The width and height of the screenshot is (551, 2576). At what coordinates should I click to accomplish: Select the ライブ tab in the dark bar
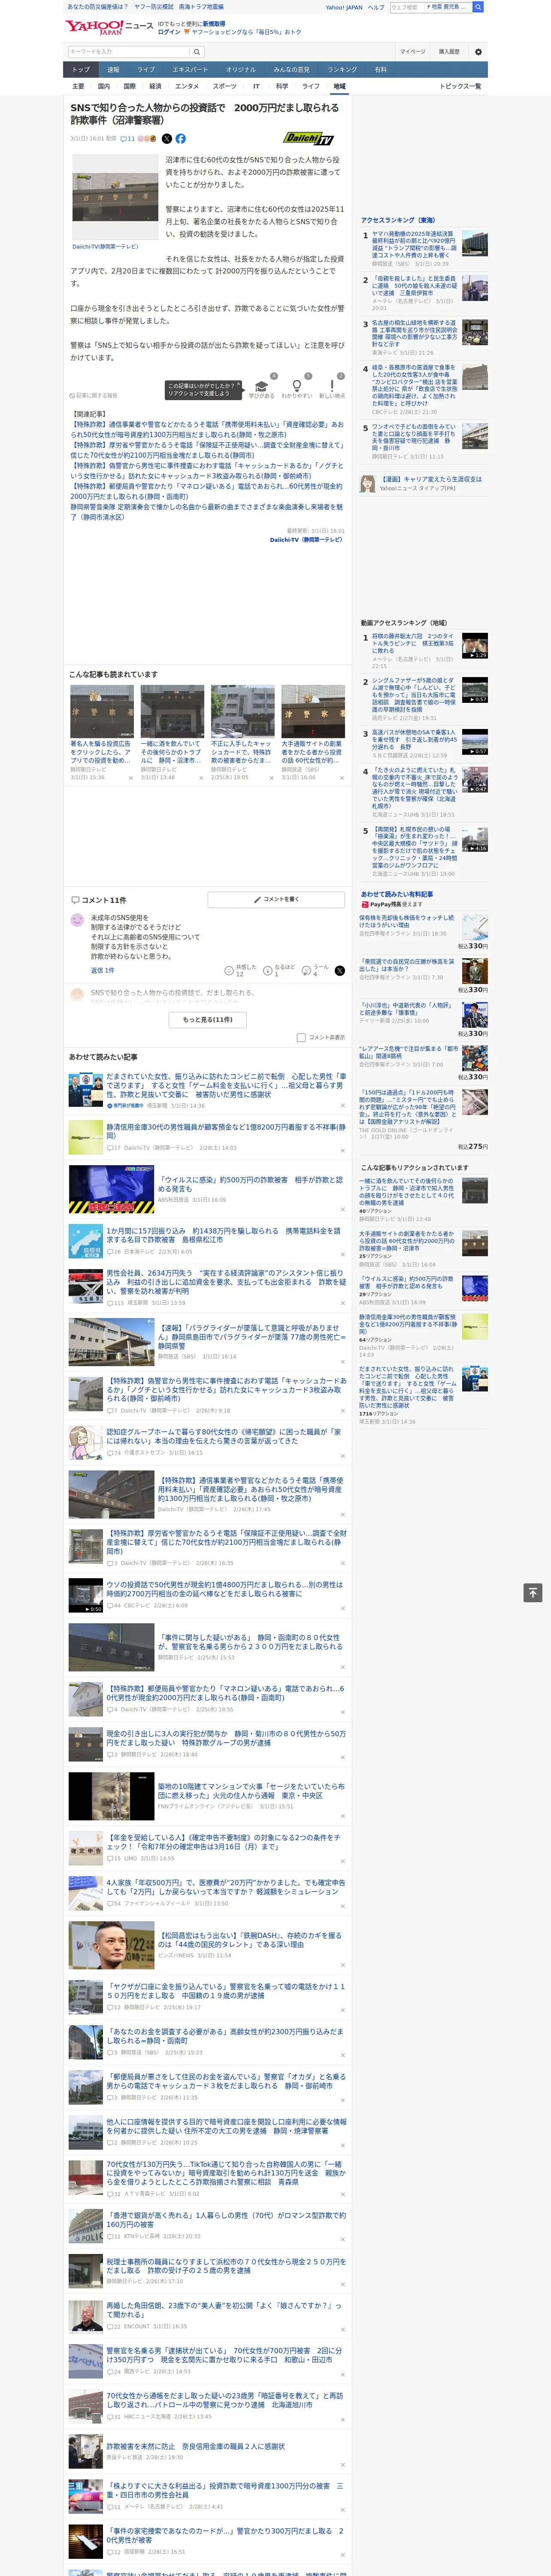point(146,70)
